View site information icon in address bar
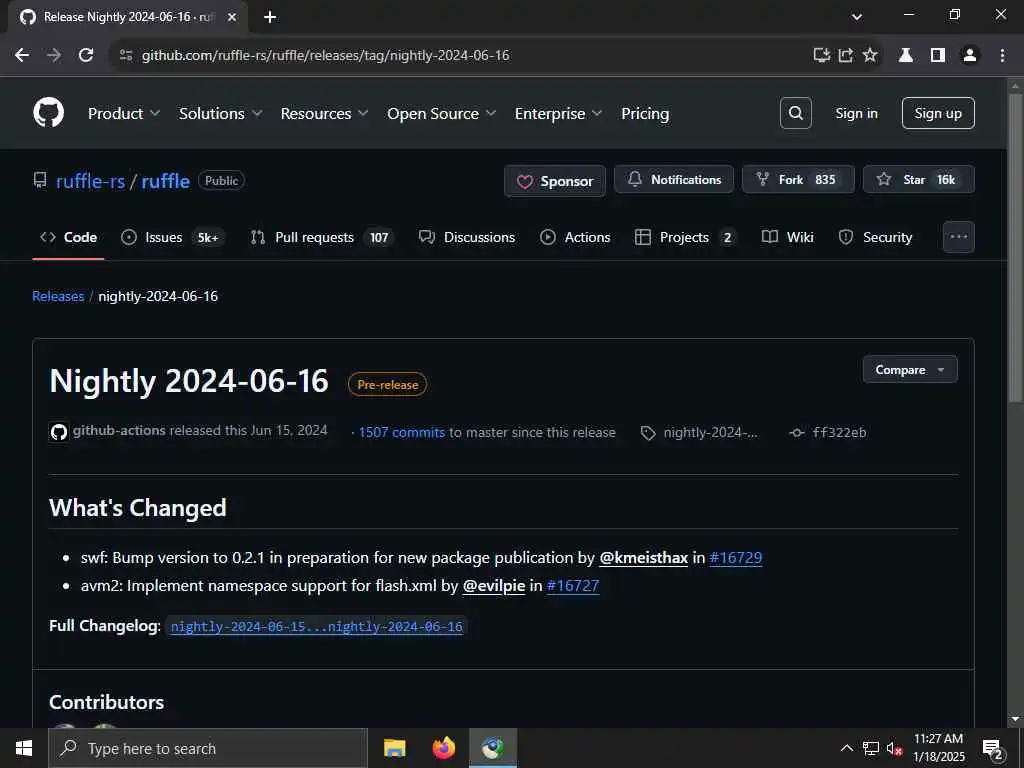Image resolution: width=1024 pixels, height=768 pixels. (x=126, y=55)
